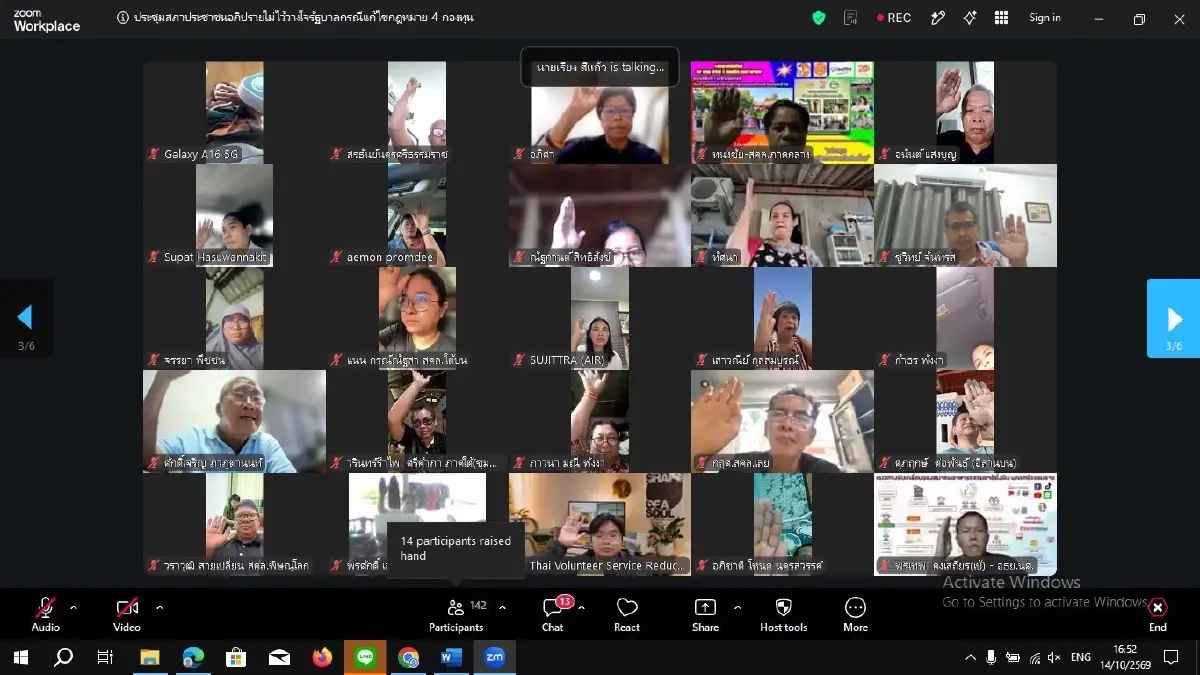Open the annotate pen icon in top bar
Screen dimensions: 1200x675
point(938,17)
